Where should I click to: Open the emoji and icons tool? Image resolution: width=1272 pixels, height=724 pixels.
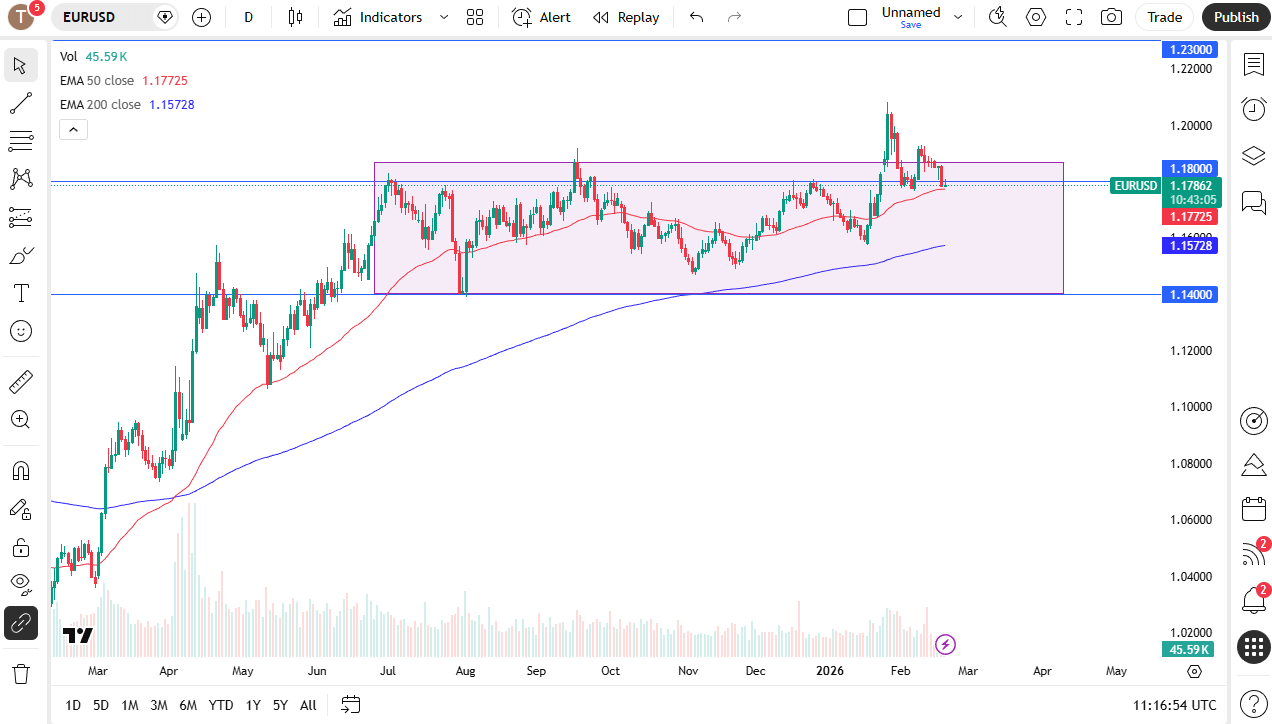[x=21, y=331]
